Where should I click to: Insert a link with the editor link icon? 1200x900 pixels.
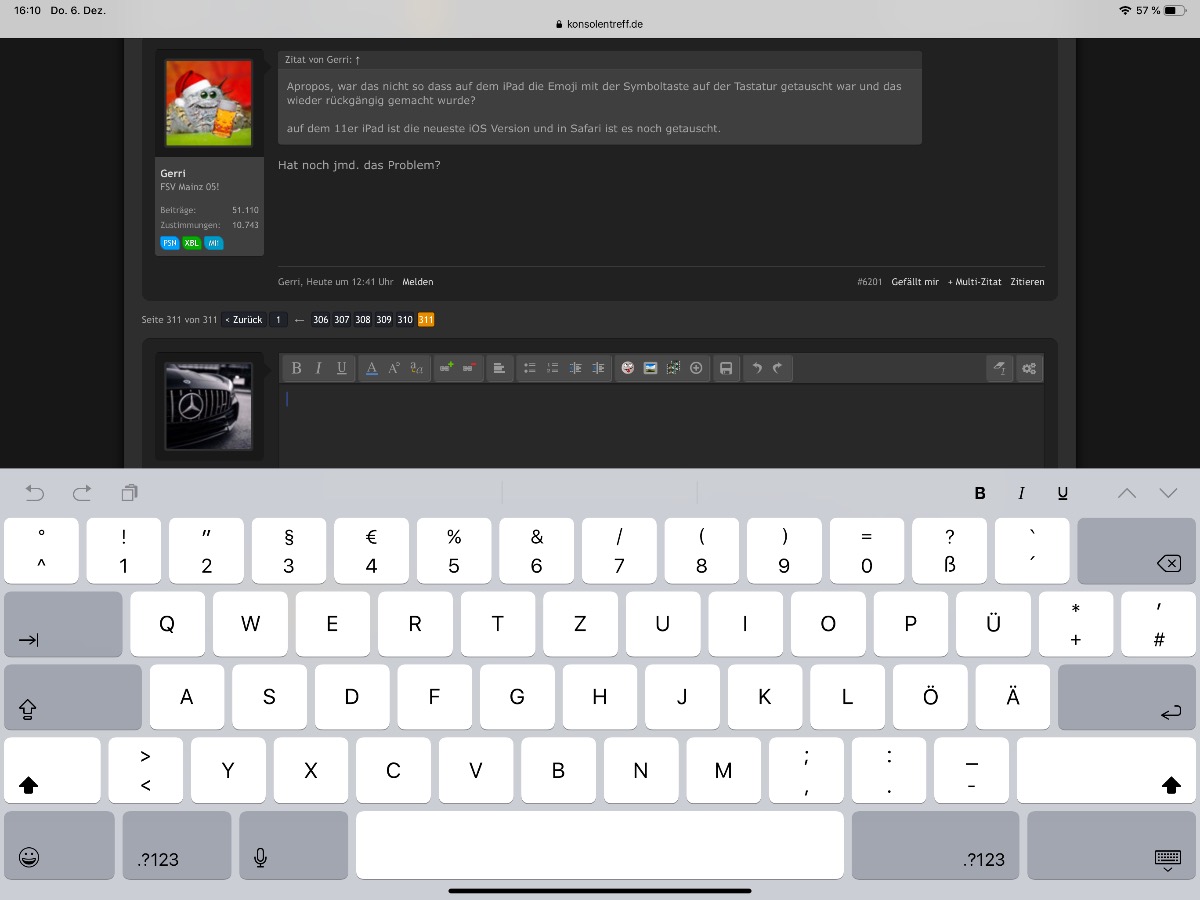(446, 368)
